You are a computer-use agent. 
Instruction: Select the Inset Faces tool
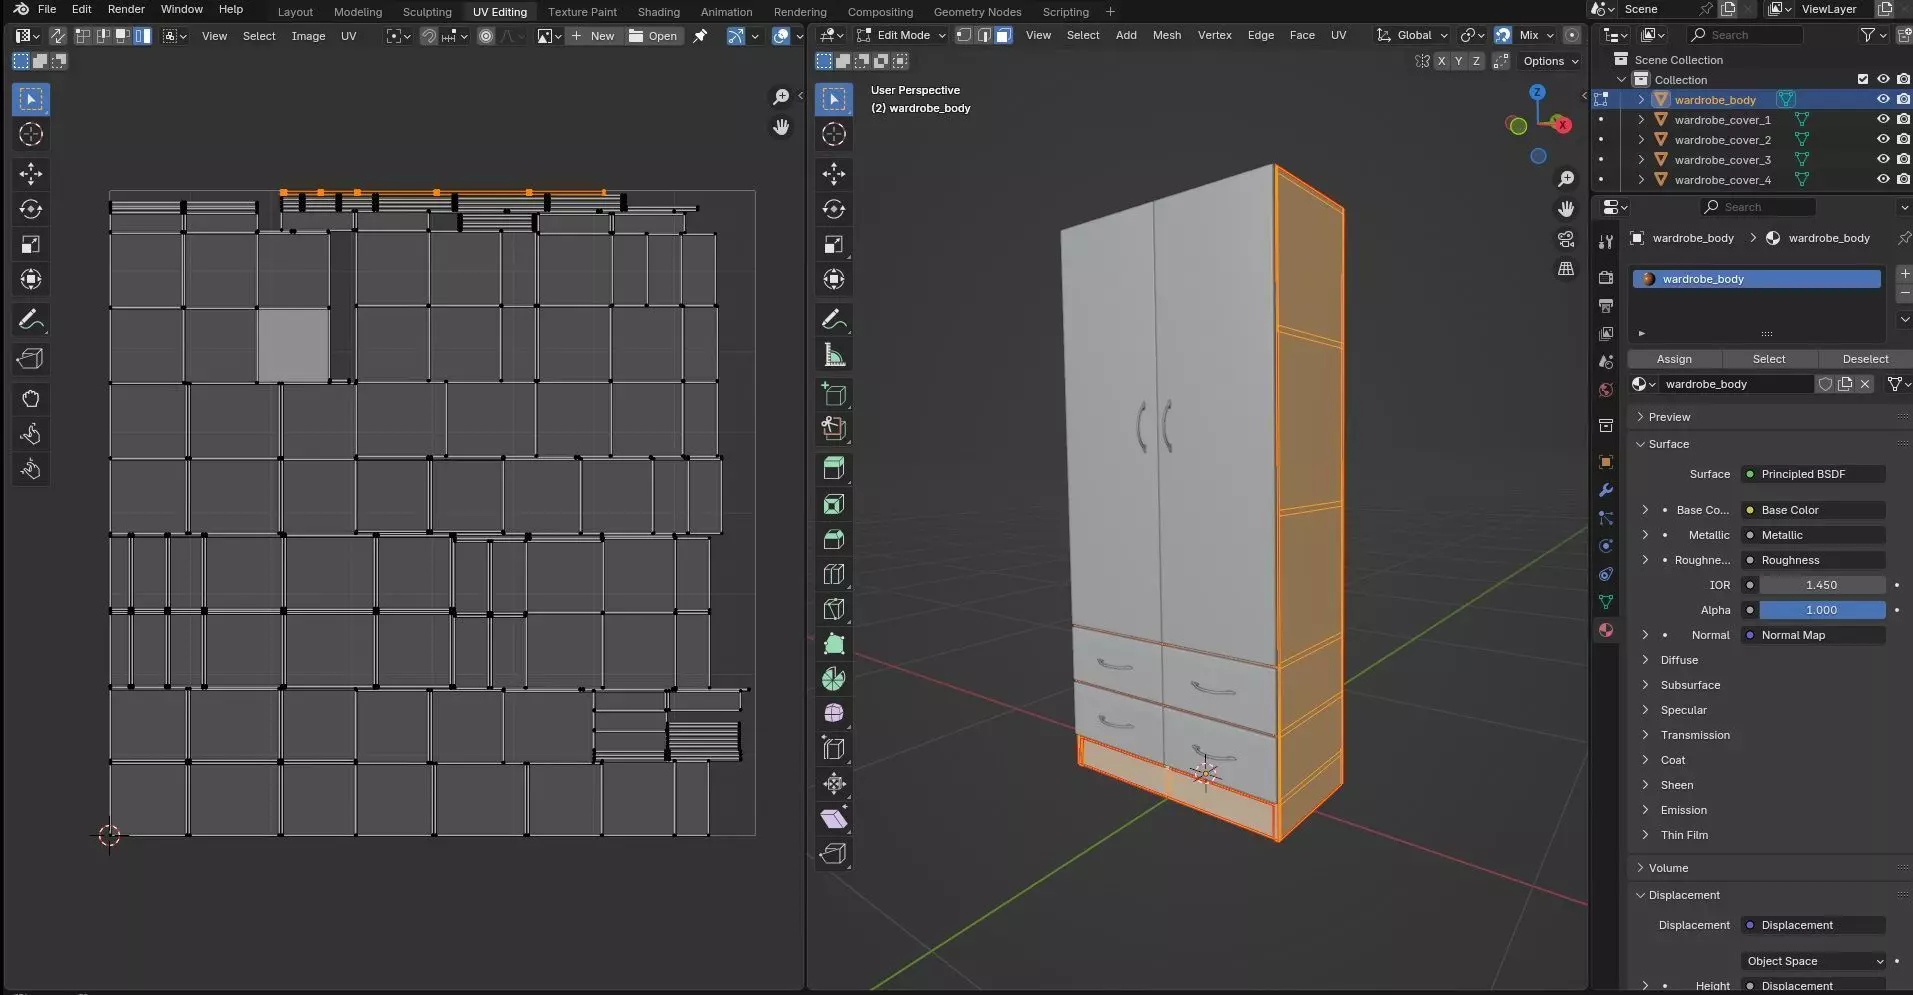point(834,504)
